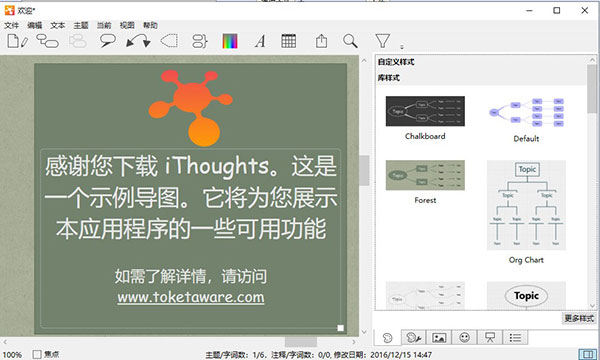Open the 主题 menu
600x360 pixels.
[x=81, y=25]
